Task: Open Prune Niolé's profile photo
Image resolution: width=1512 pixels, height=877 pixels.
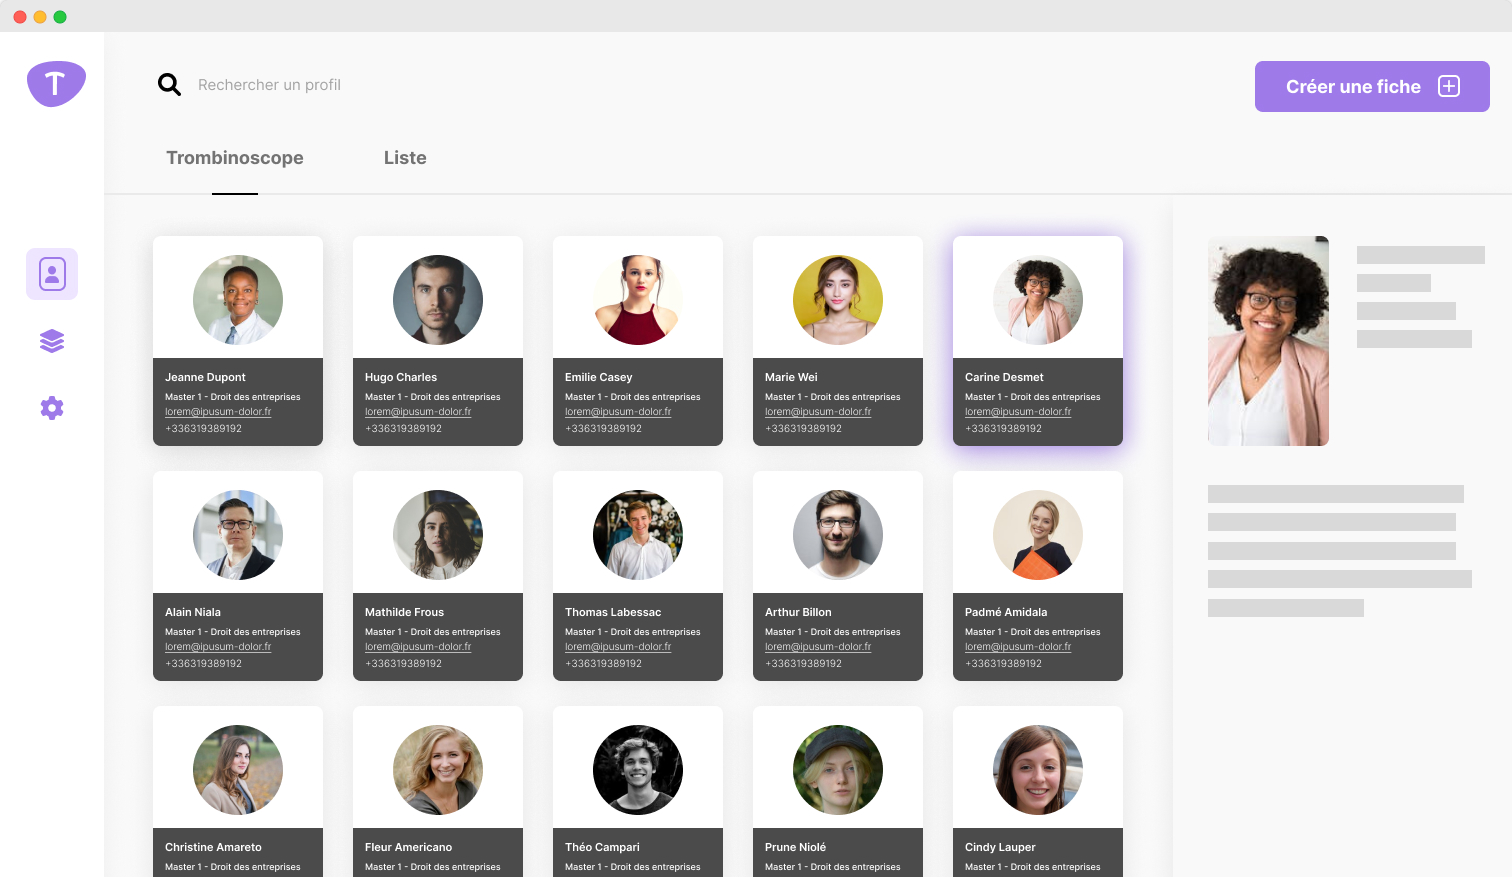Action: [x=838, y=770]
